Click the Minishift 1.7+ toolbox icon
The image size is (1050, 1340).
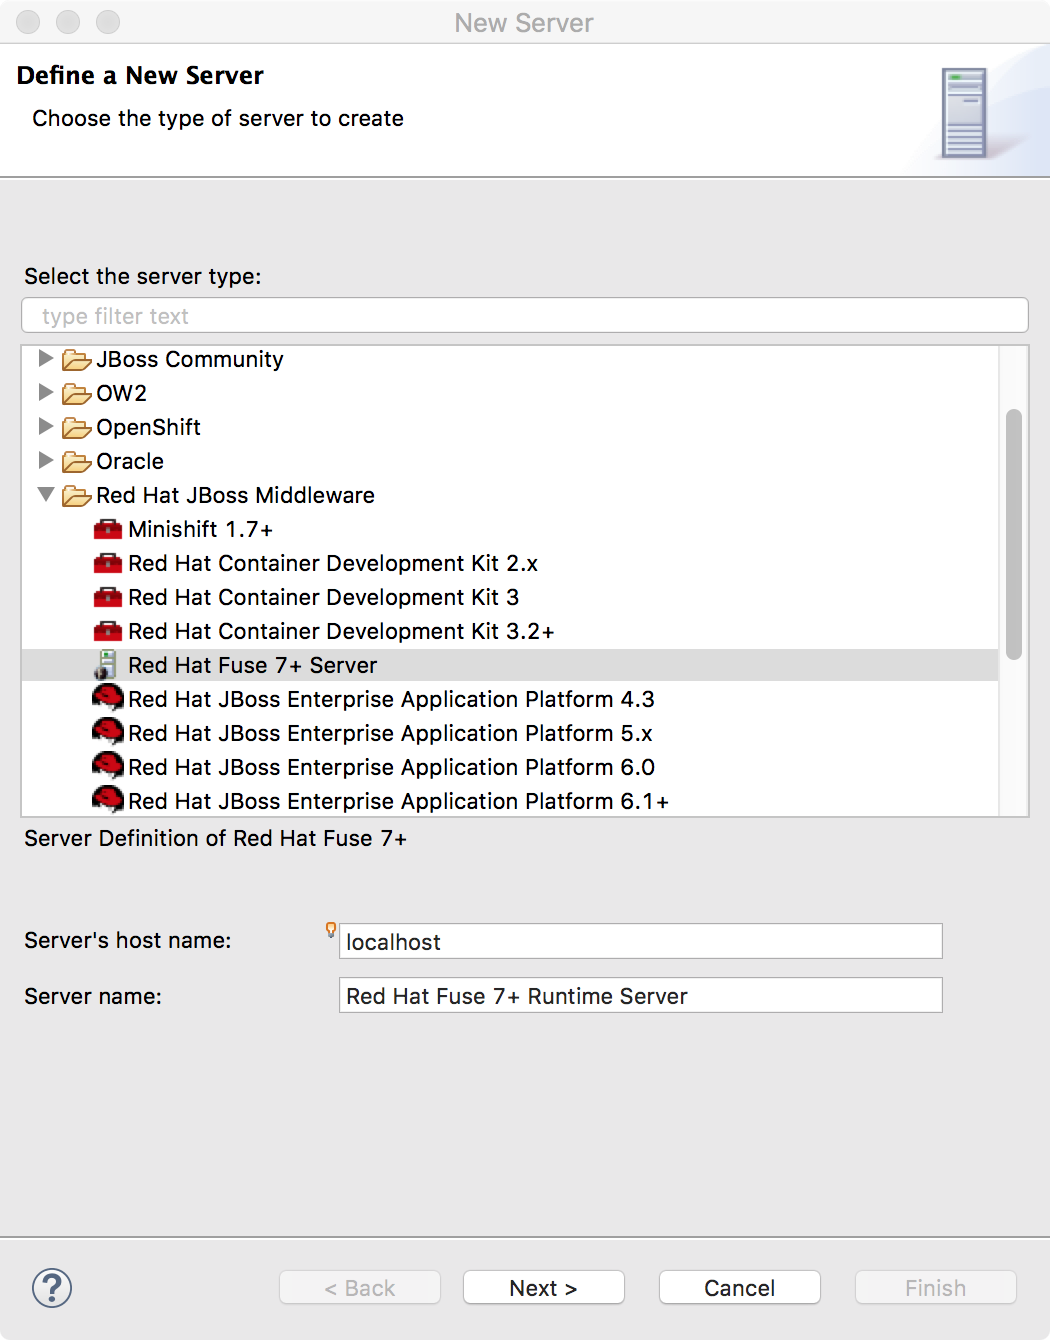107,529
